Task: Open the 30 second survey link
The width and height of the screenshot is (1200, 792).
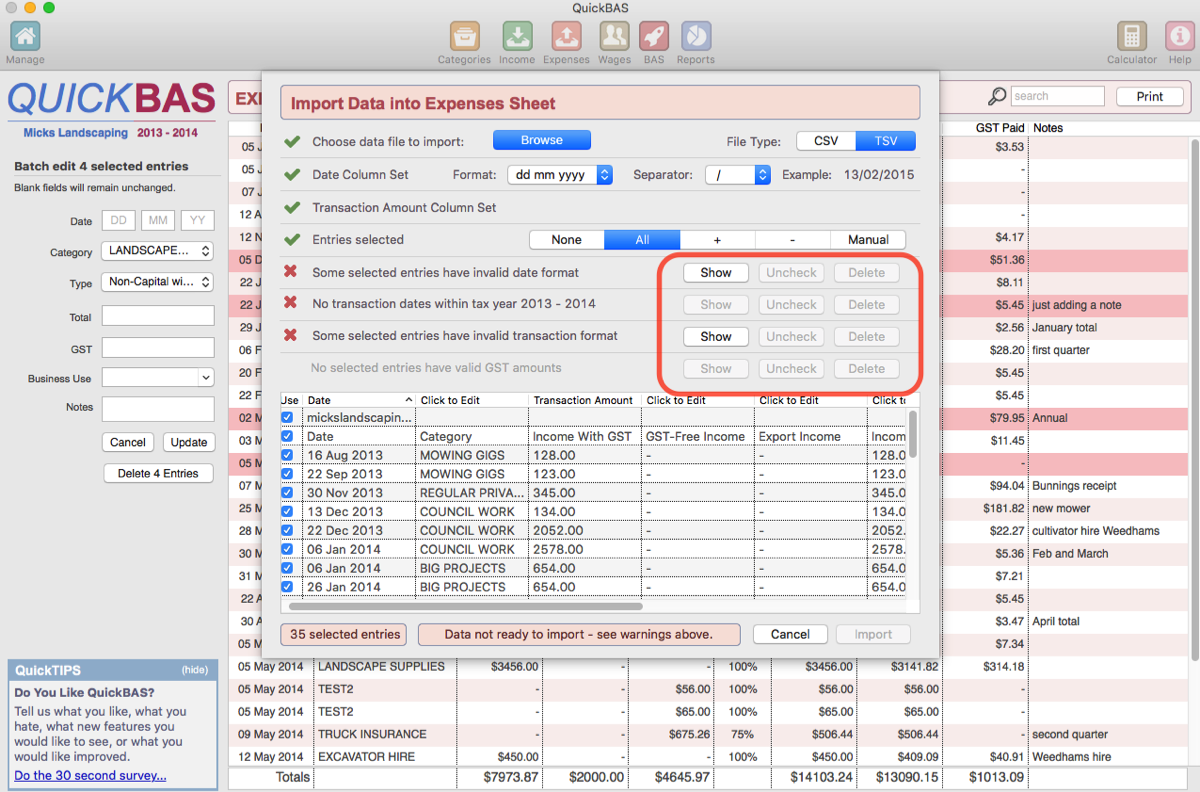Action: (x=90, y=776)
